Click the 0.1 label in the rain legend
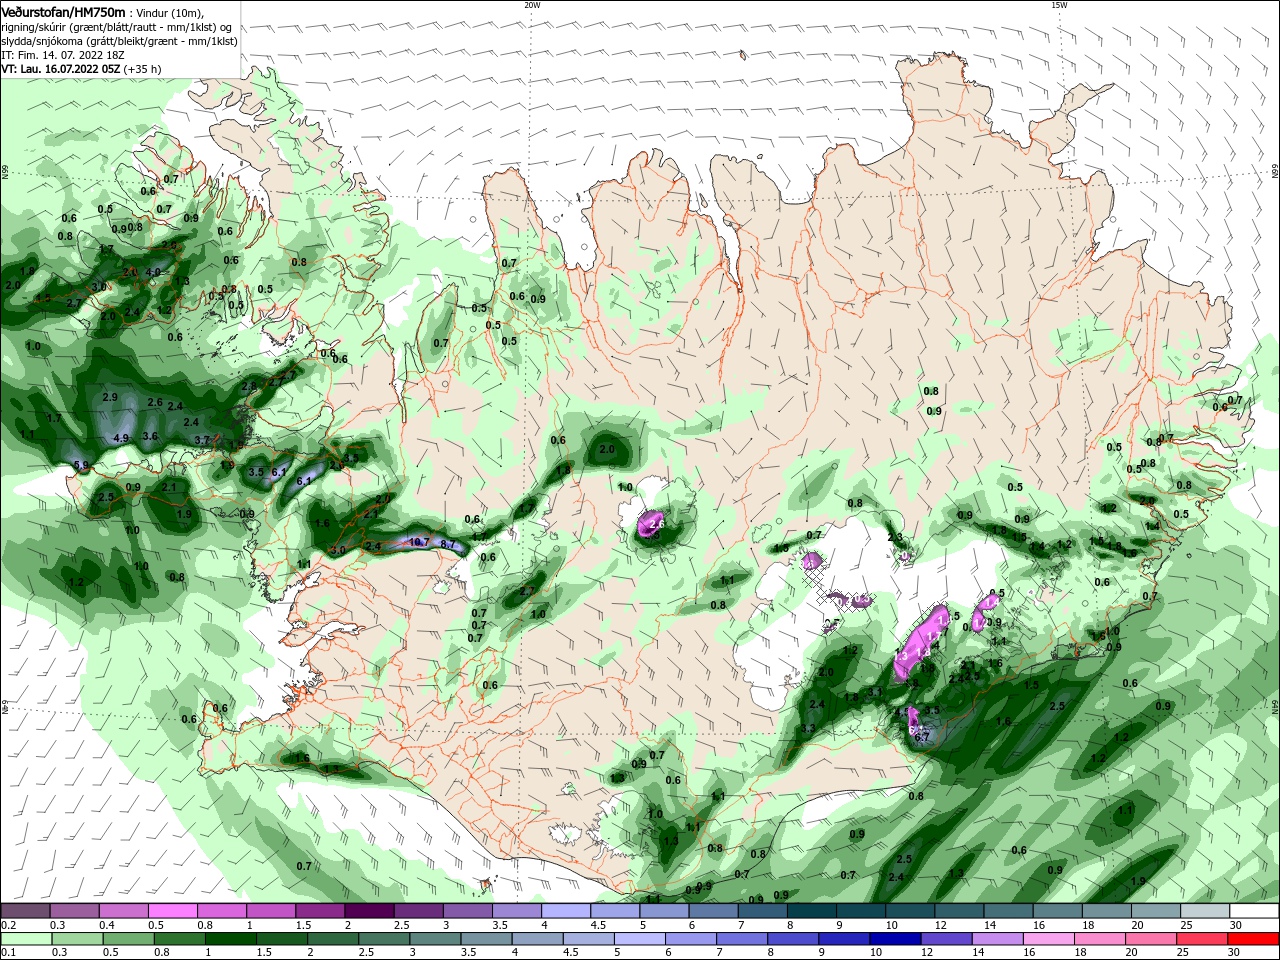 click(x=8, y=951)
